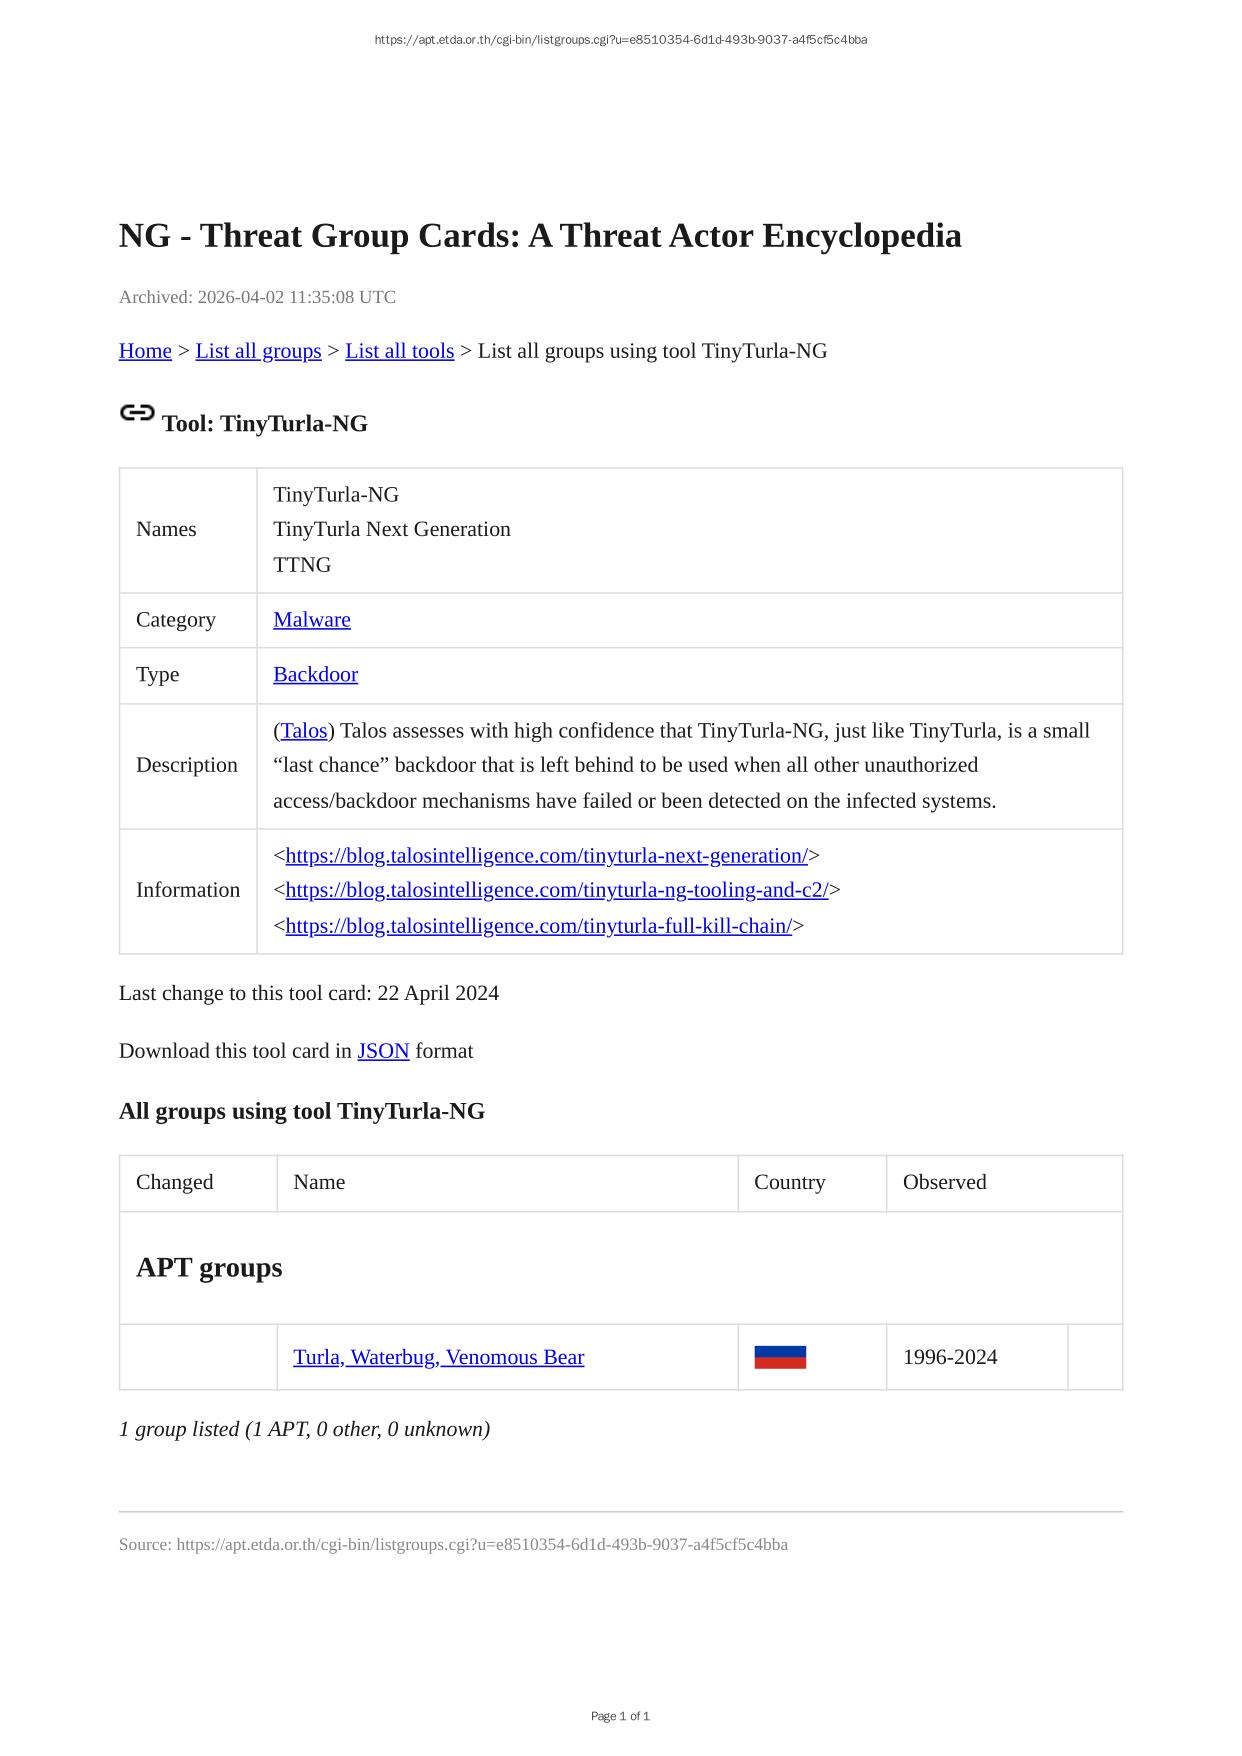
Task: Follow the Backdoor type link
Action: coord(315,675)
